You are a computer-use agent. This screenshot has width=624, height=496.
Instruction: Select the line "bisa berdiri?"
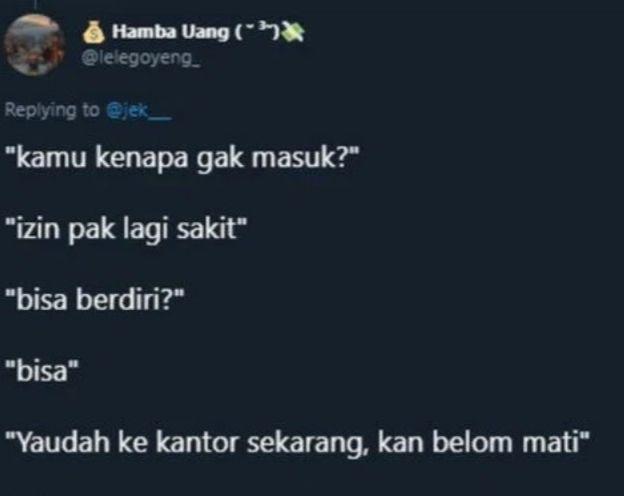coord(96,299)
